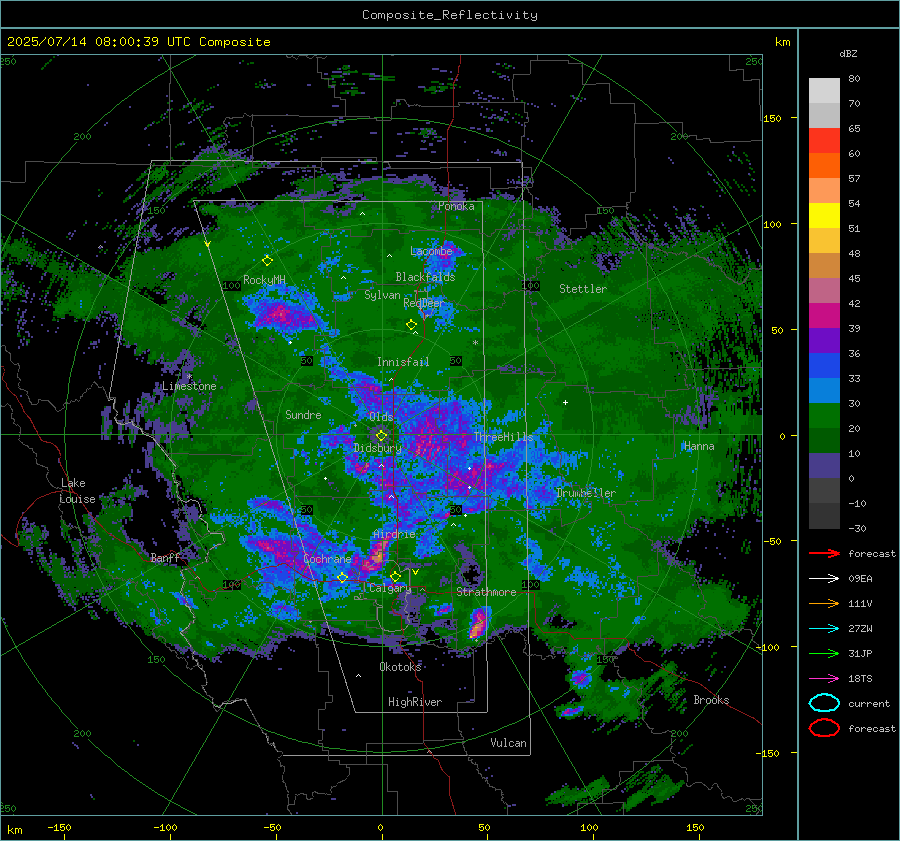Click the Lacombe city label
This screenshot has width=900, height=841.
432,251
